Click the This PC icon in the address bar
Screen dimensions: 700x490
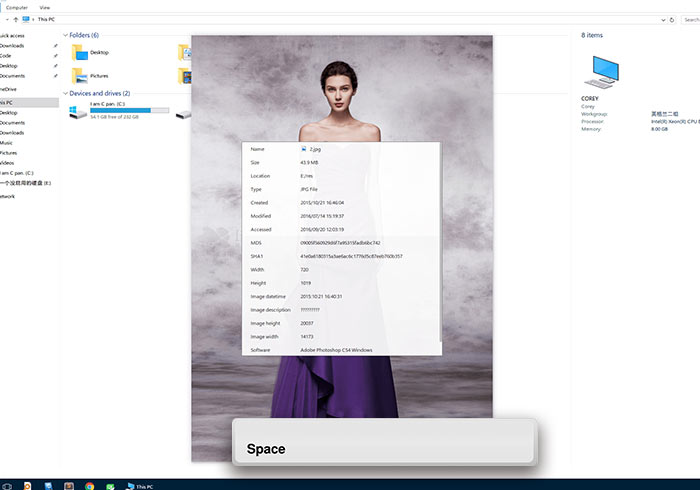click(26, 19)
